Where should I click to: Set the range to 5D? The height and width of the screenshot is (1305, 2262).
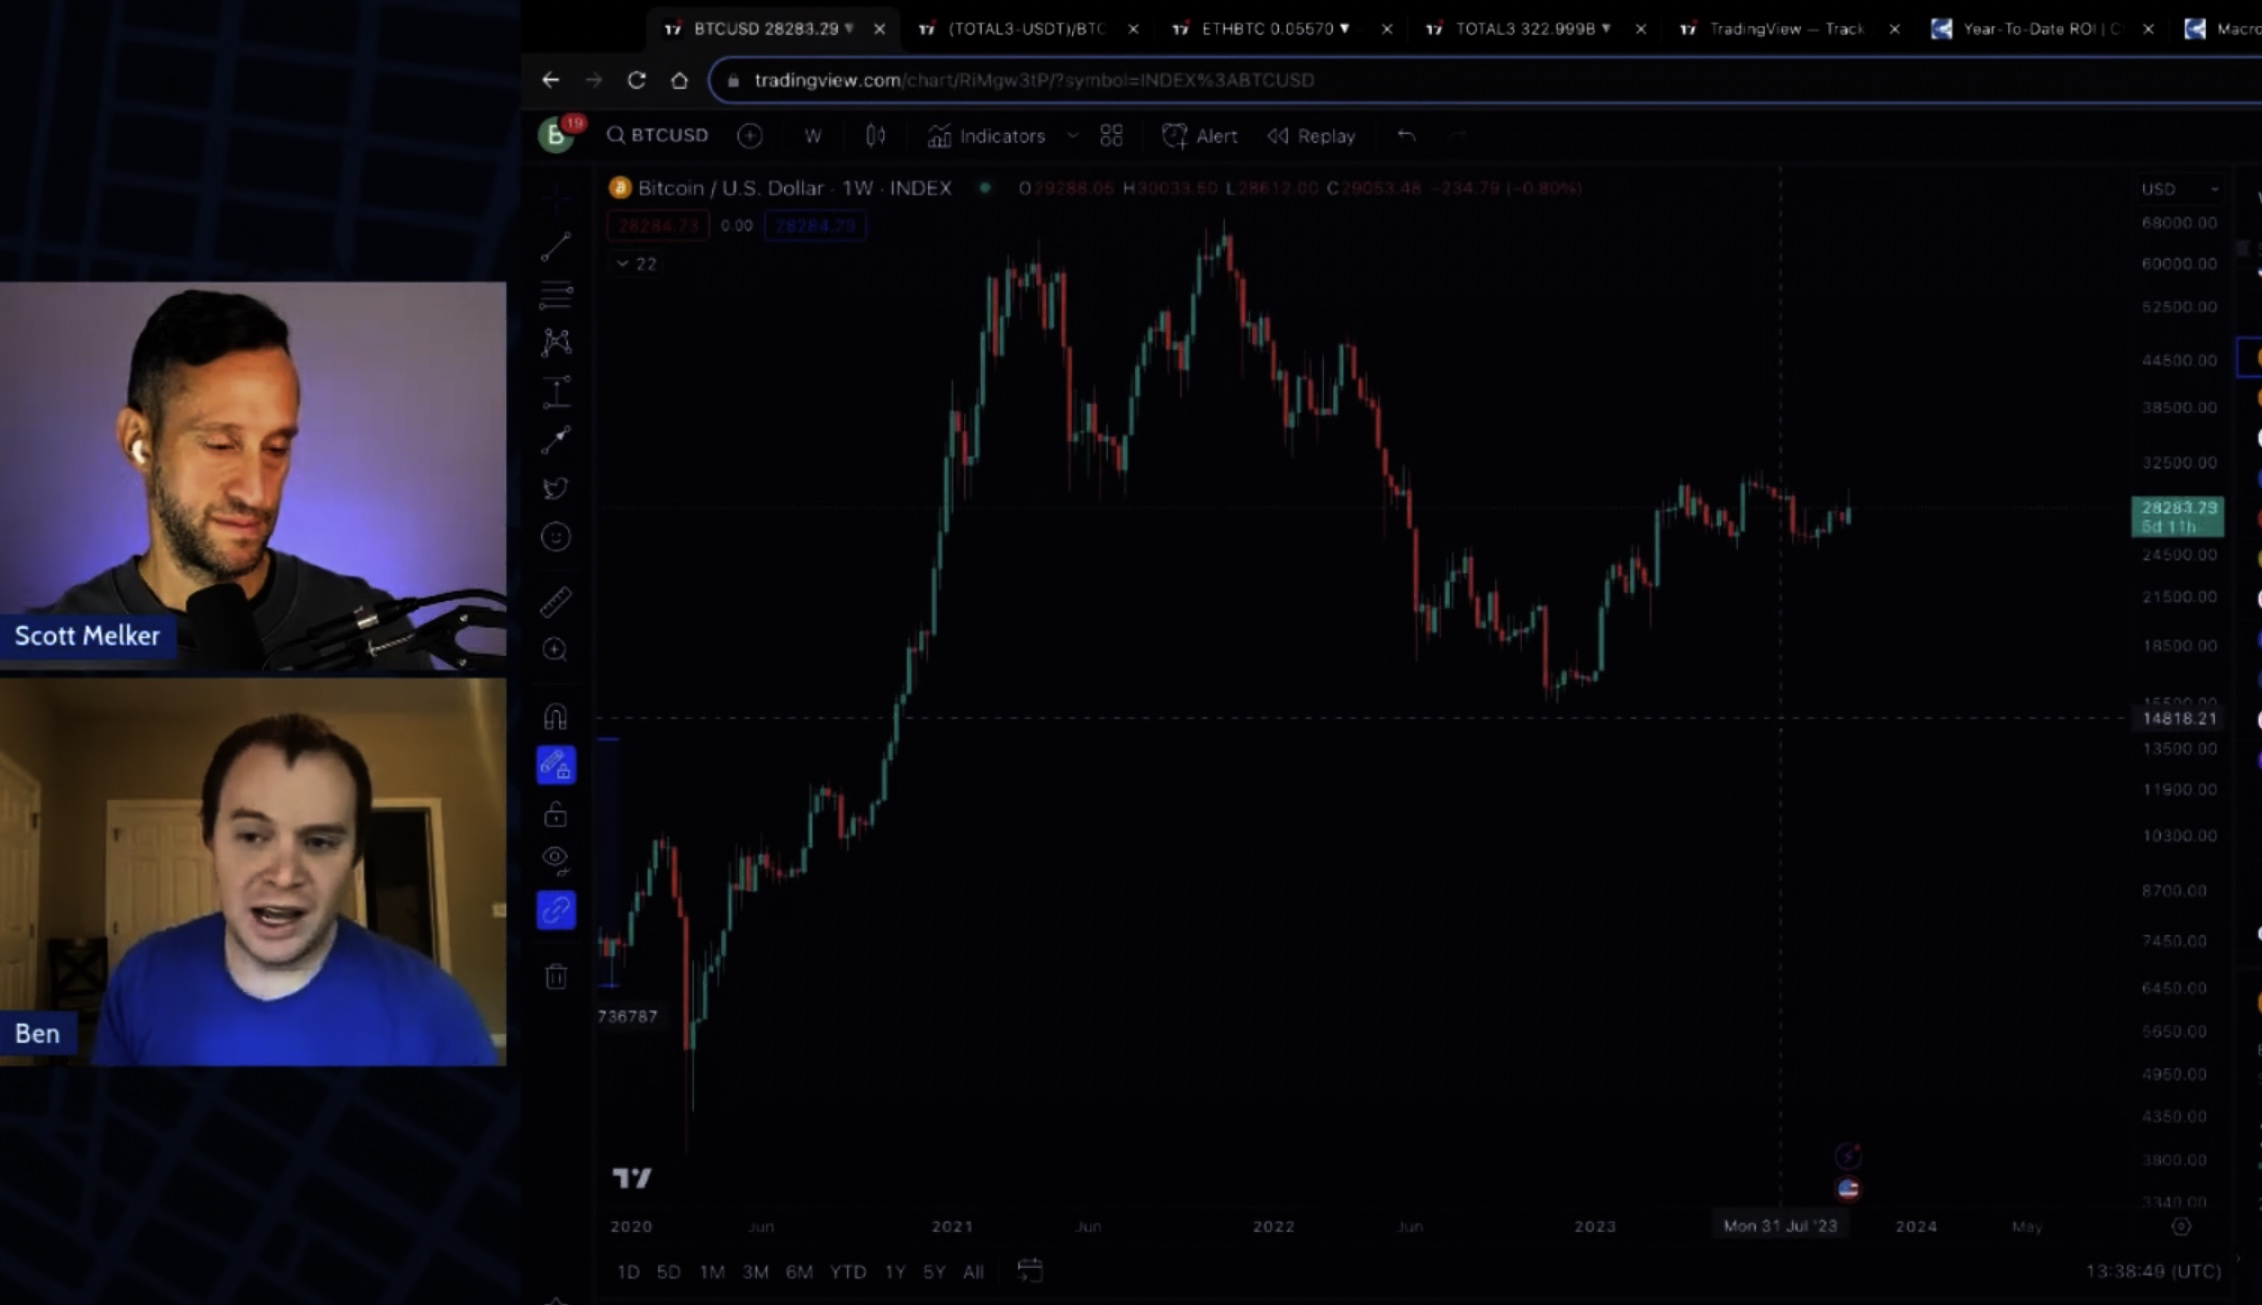668,1271
